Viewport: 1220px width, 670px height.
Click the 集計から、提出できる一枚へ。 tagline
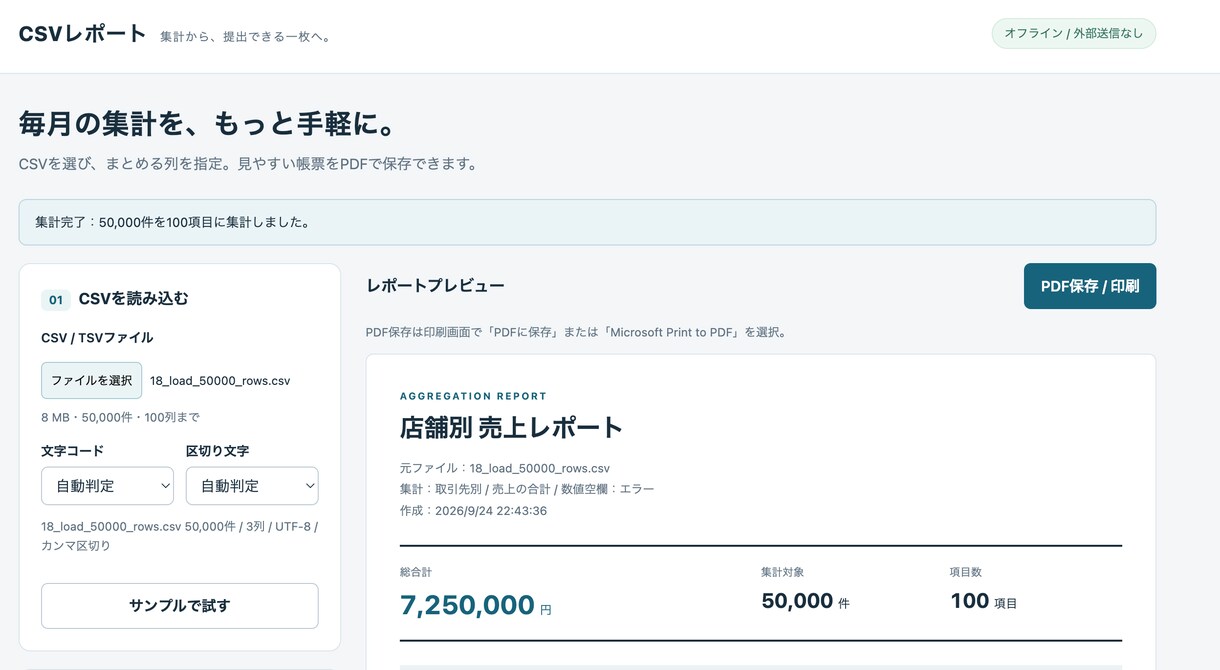246,37
